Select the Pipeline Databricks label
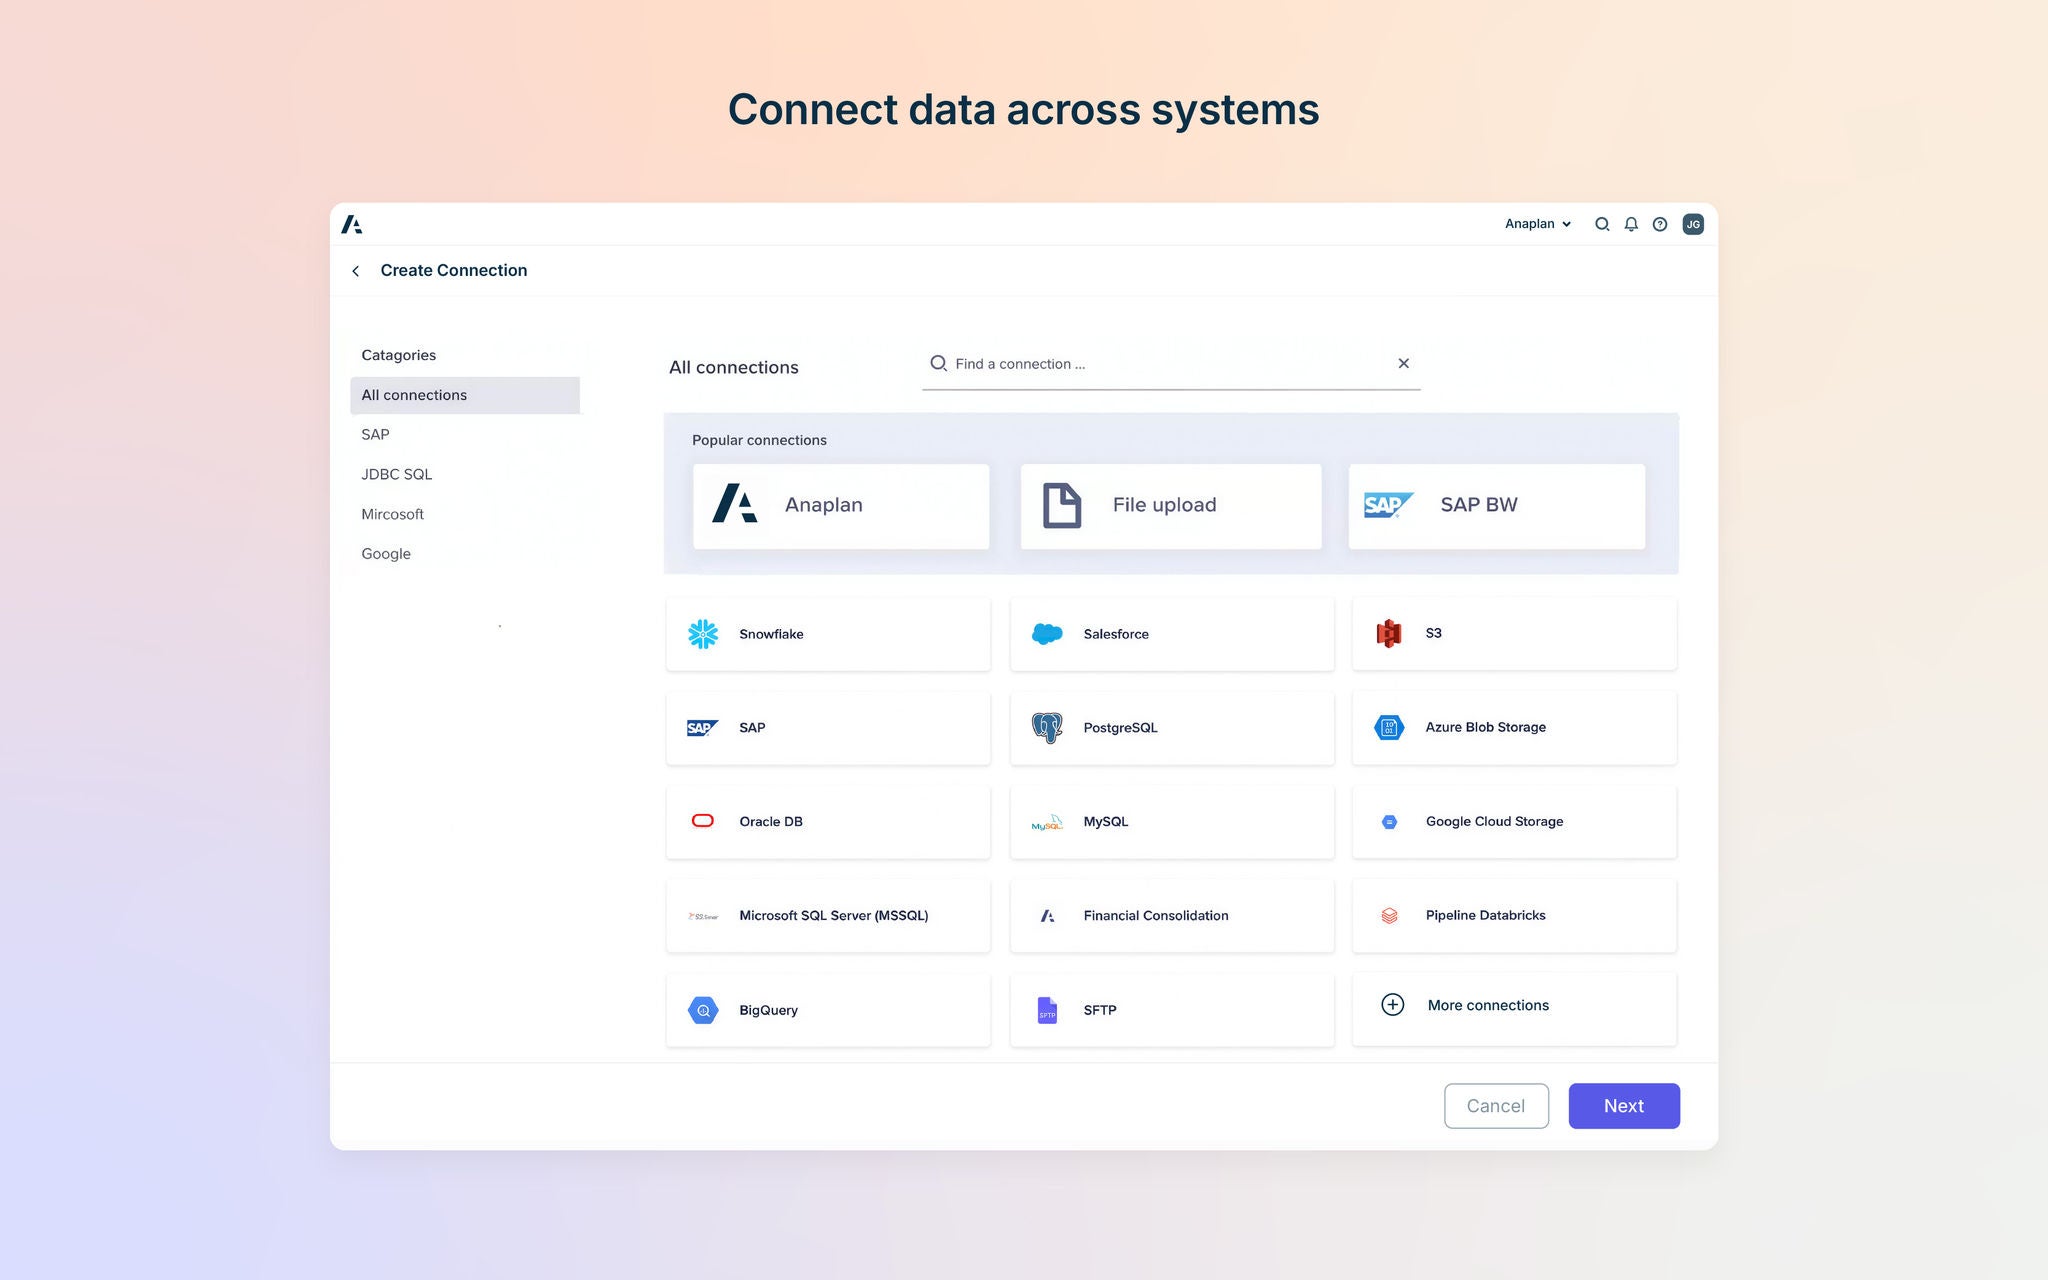This screenshot has width=2048, height=1280. click(1485, 915)
